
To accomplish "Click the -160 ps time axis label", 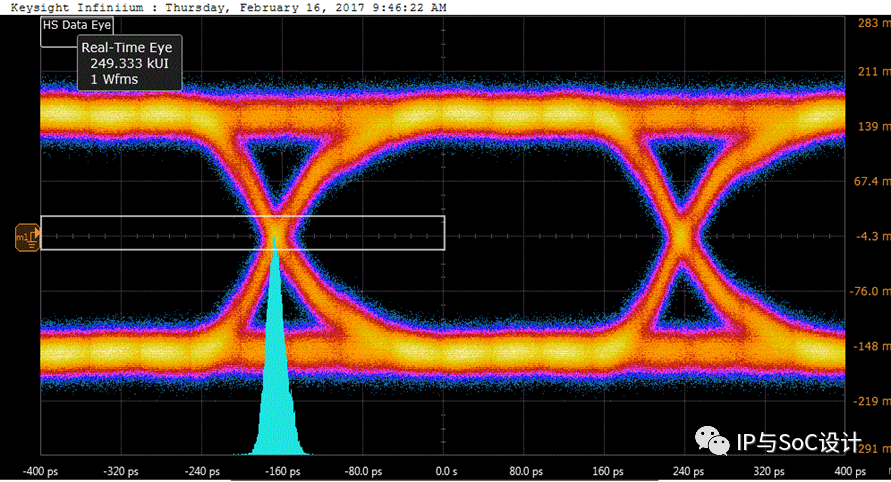I will (x=282, y=471).
